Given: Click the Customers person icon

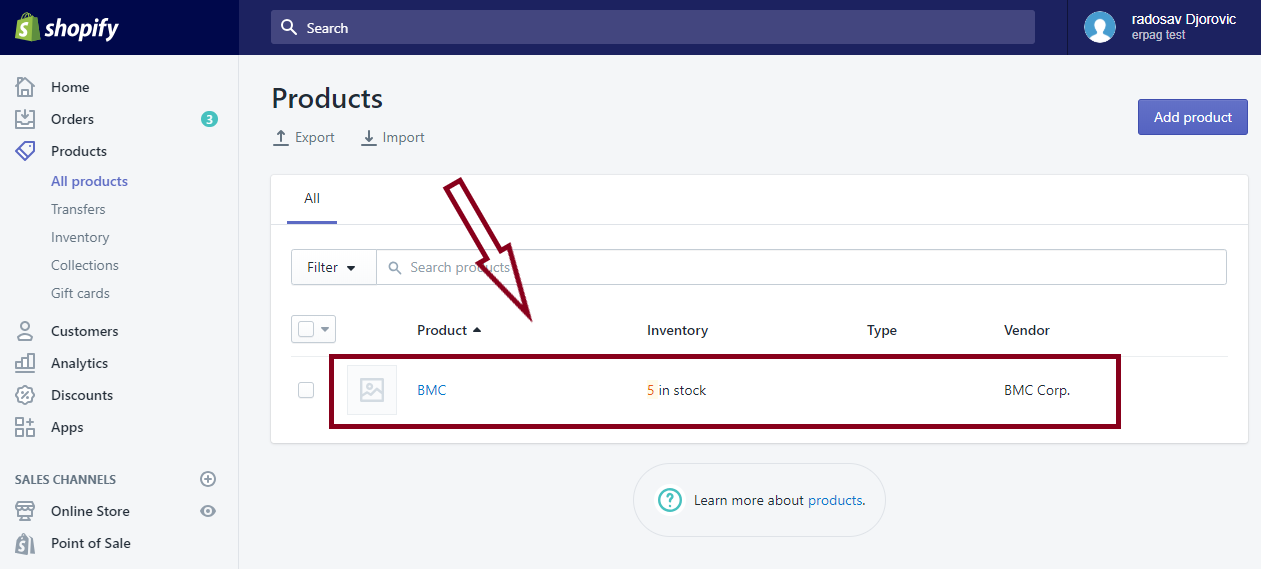Looking at the screenshot, I should 25,331.
